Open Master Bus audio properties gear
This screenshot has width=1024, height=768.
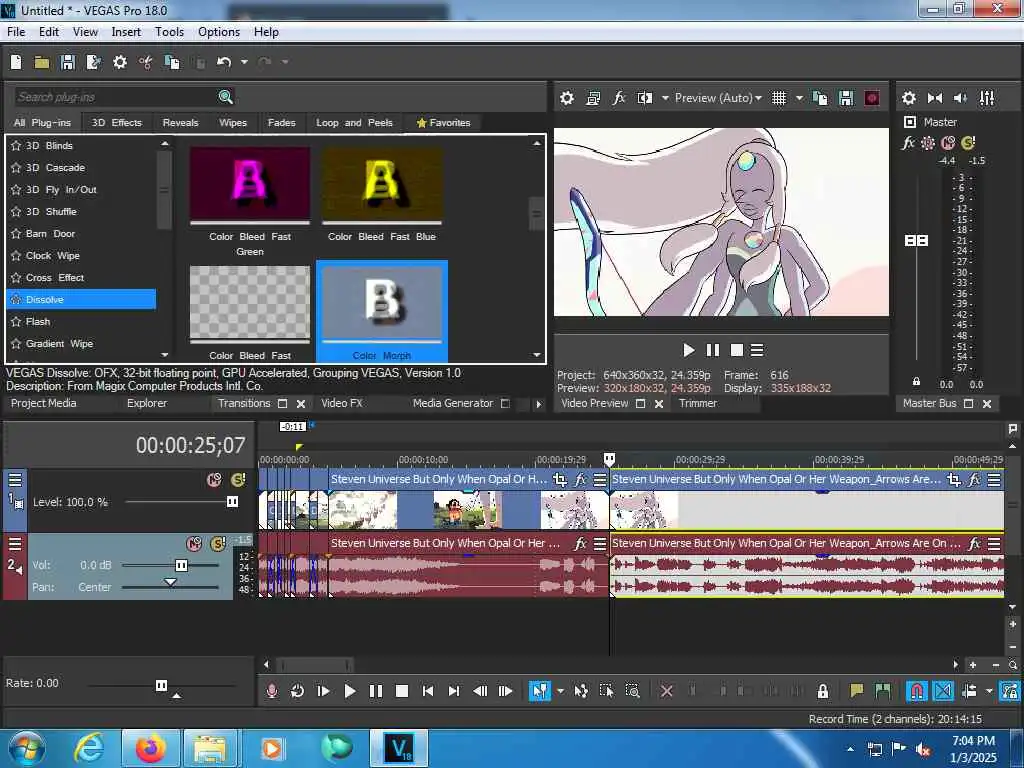[908, 98]
